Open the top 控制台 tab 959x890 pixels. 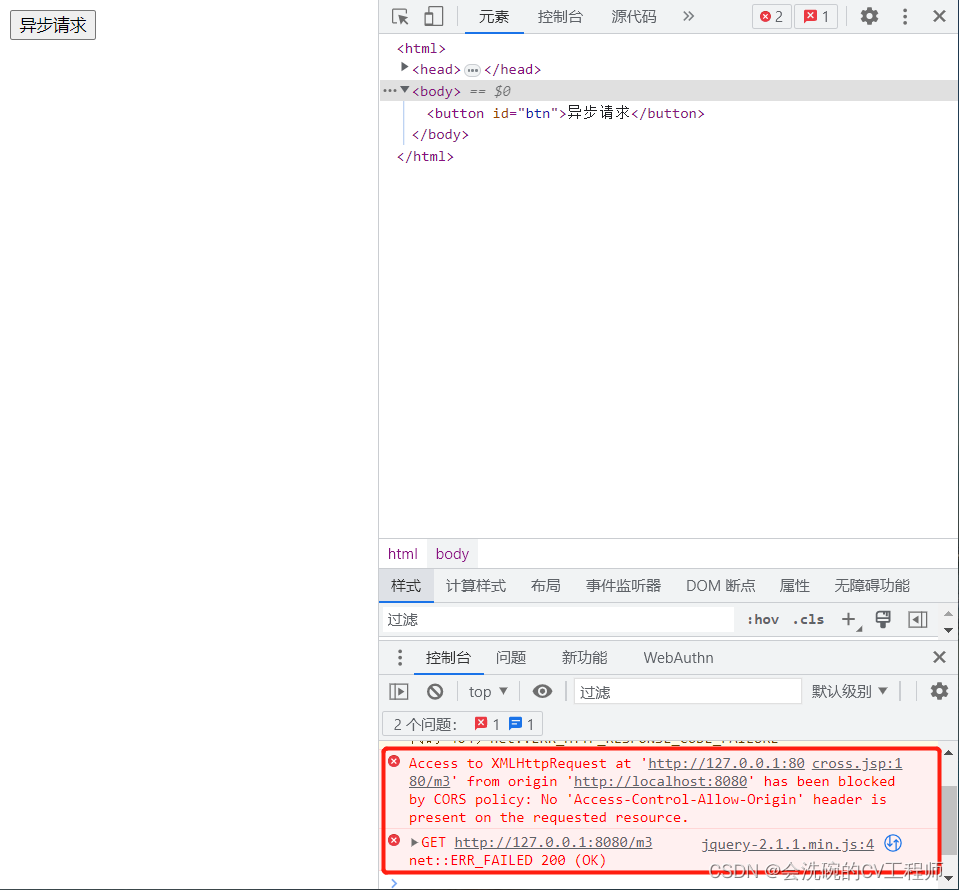pos(560,17)
